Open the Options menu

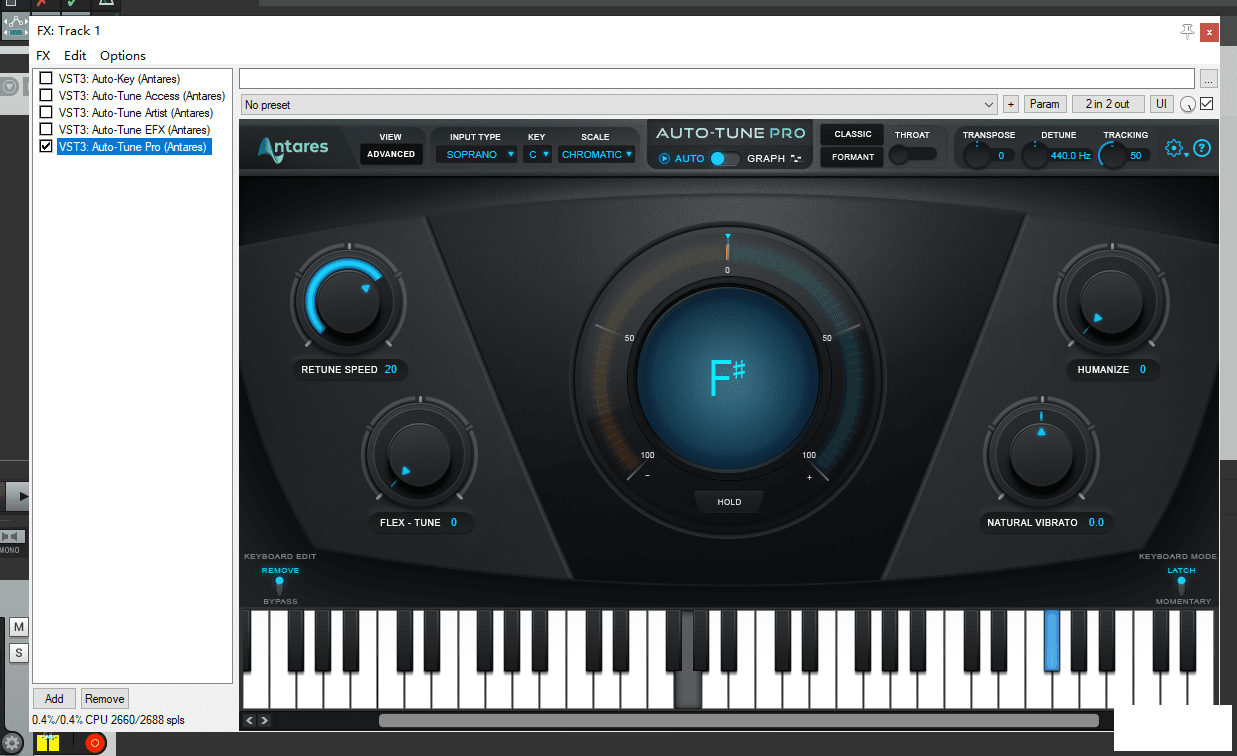coord(123,56)
